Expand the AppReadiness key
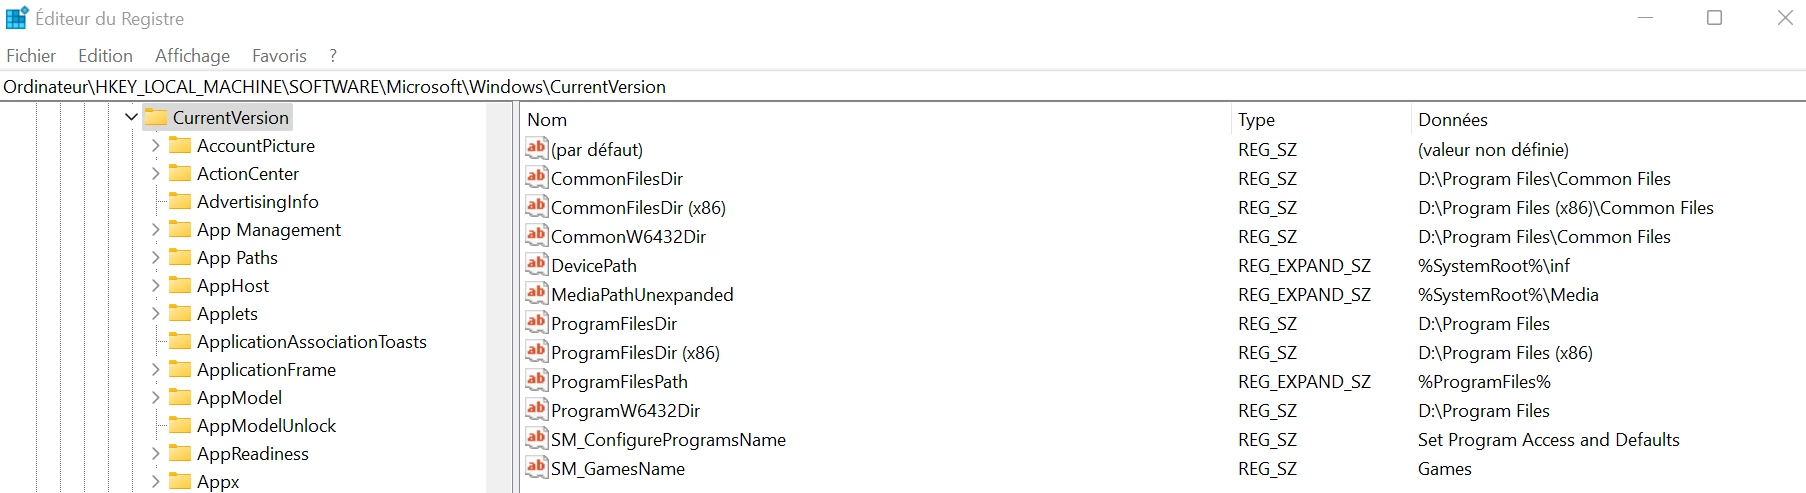This screenshot has width=1806, height=493. (x=155, y=453)
